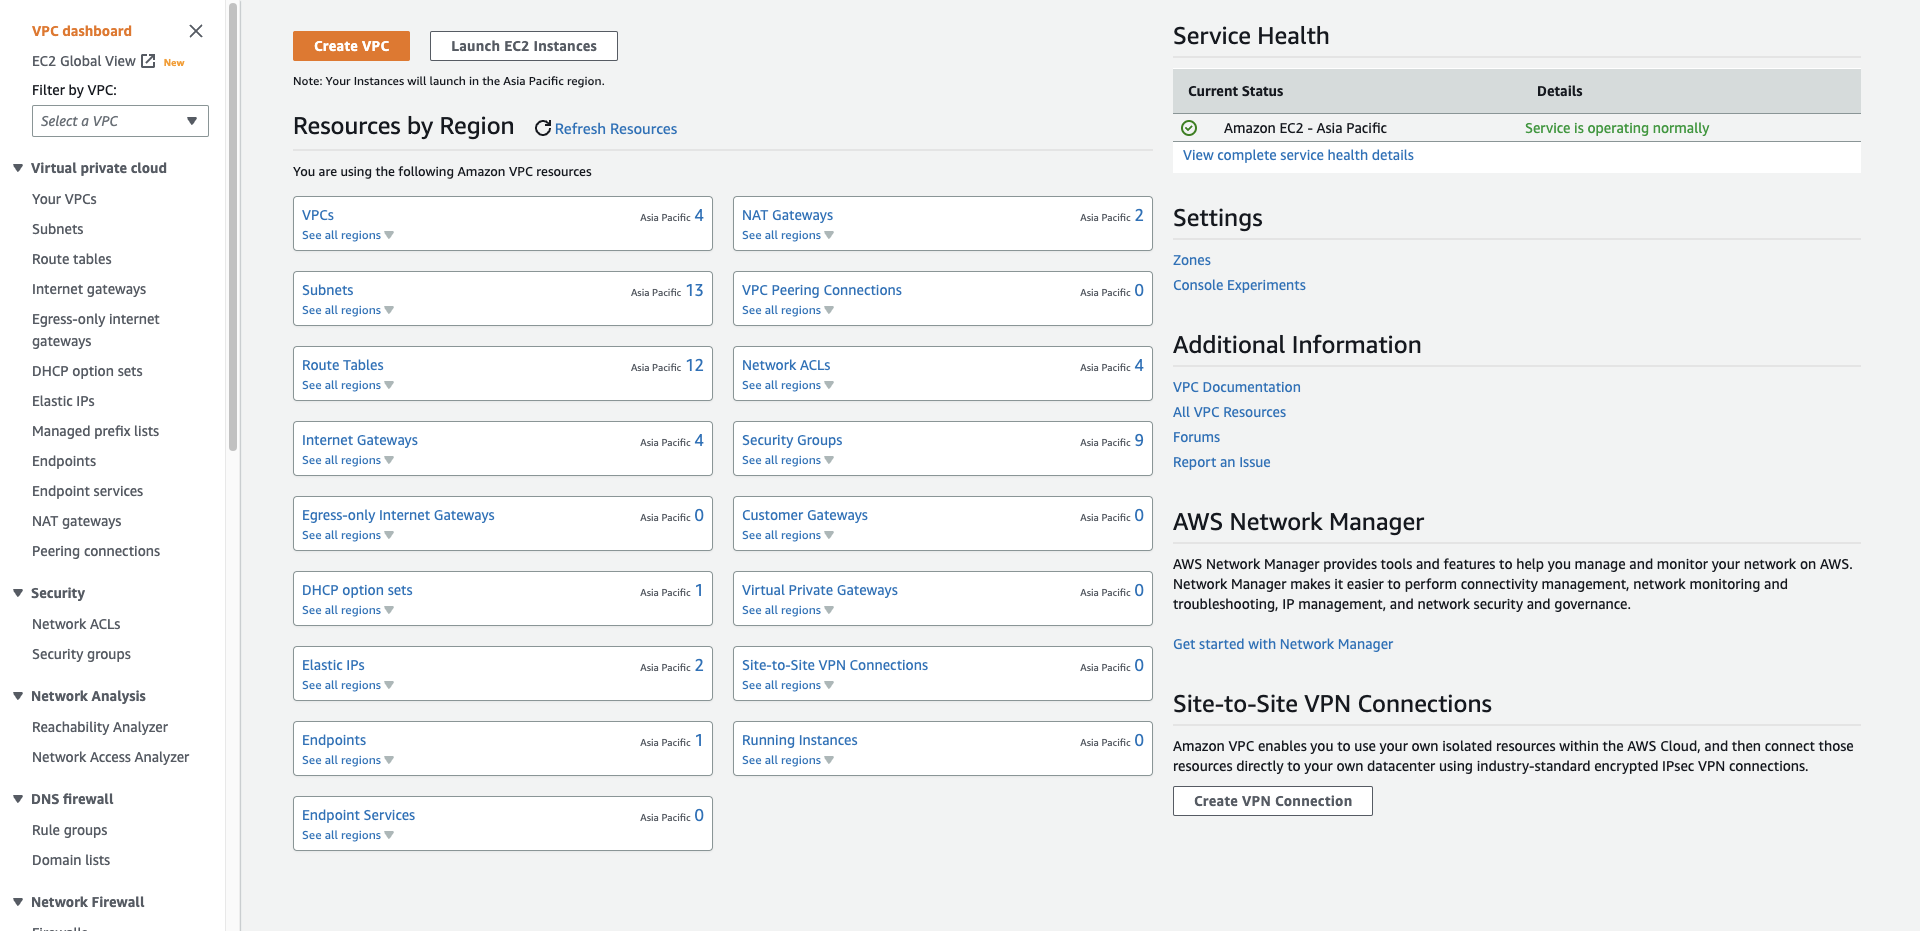Collapse the Network Analysis section

[x=18, y=696]
